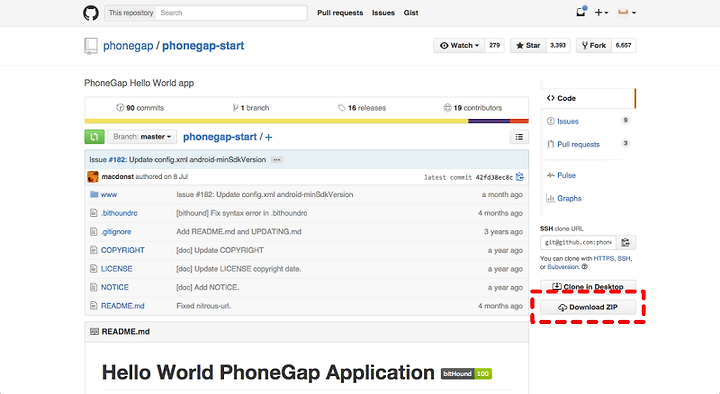Create new file with plus icon
This screenshot has height=394, width=720.
coord(269,137)
